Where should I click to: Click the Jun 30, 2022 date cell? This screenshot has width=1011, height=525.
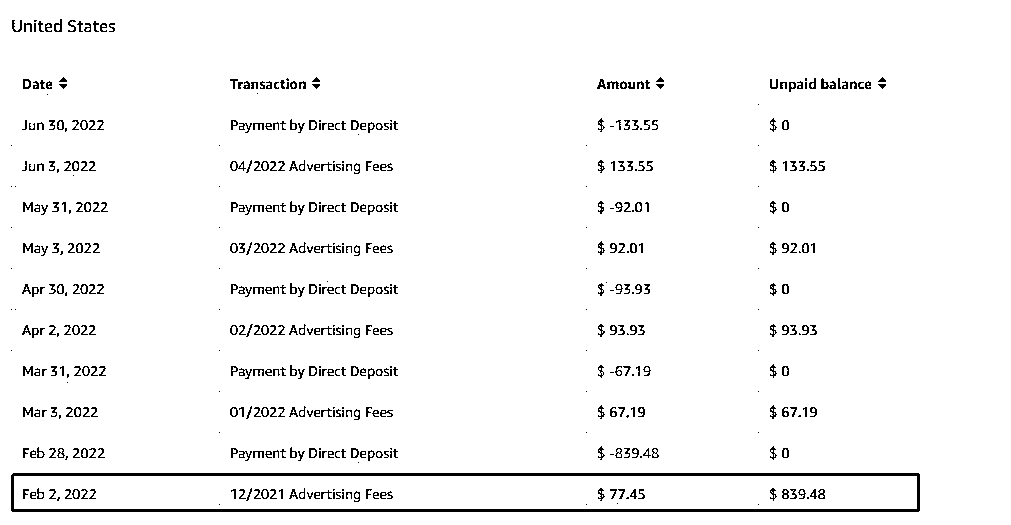point(63,125)
